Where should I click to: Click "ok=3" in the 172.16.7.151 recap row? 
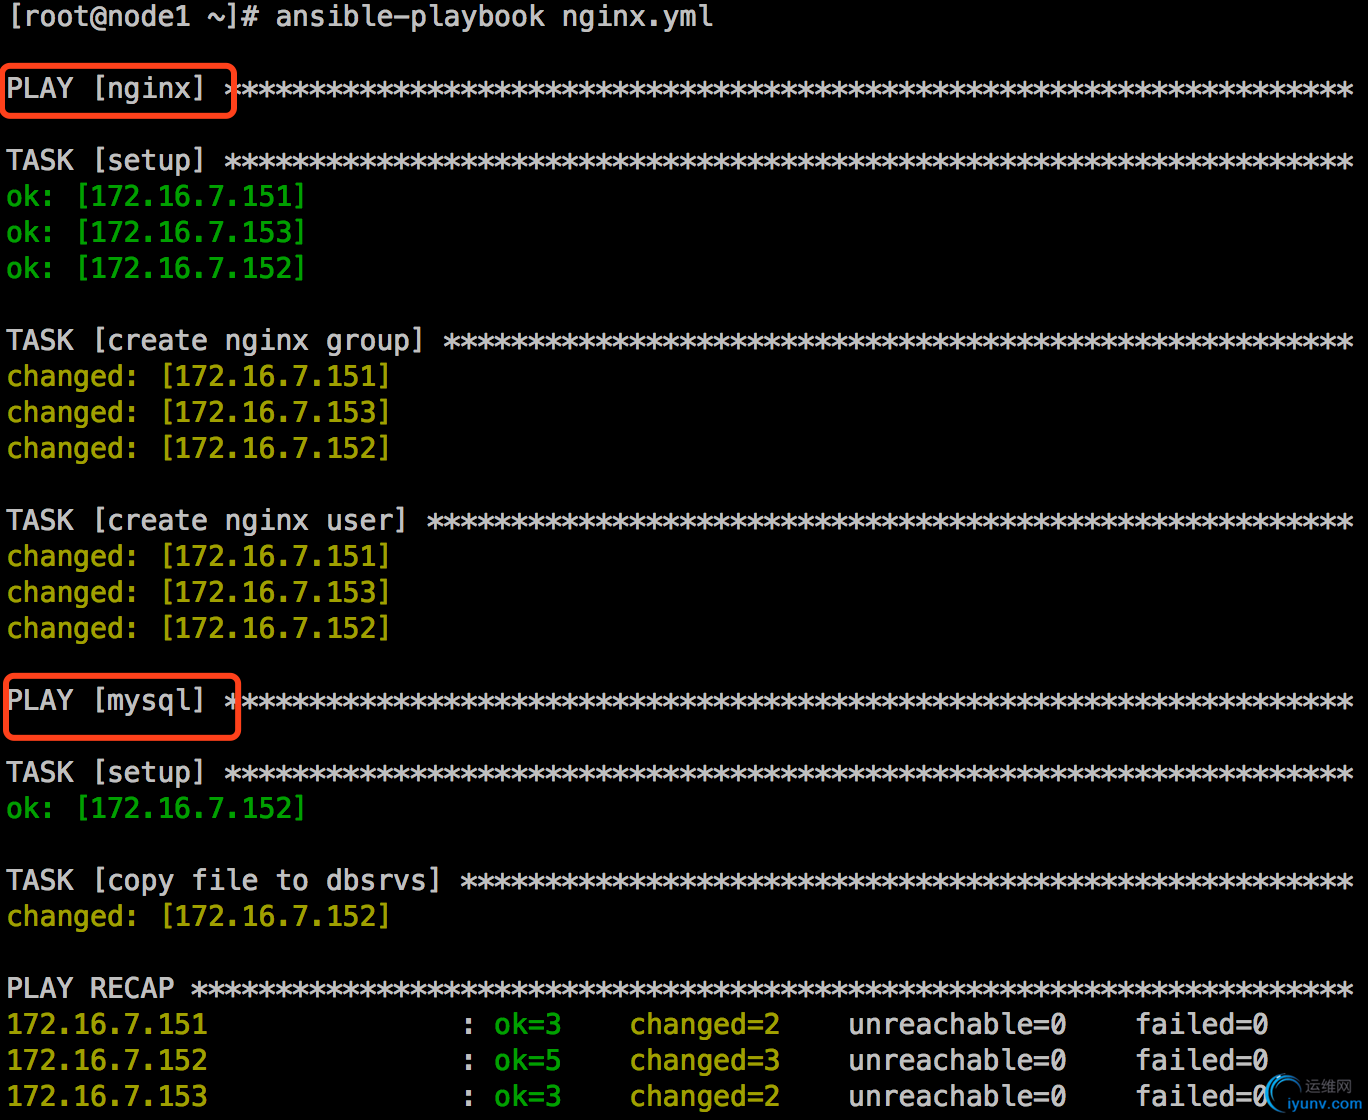pyautogui.click(x=528, y=1025)
